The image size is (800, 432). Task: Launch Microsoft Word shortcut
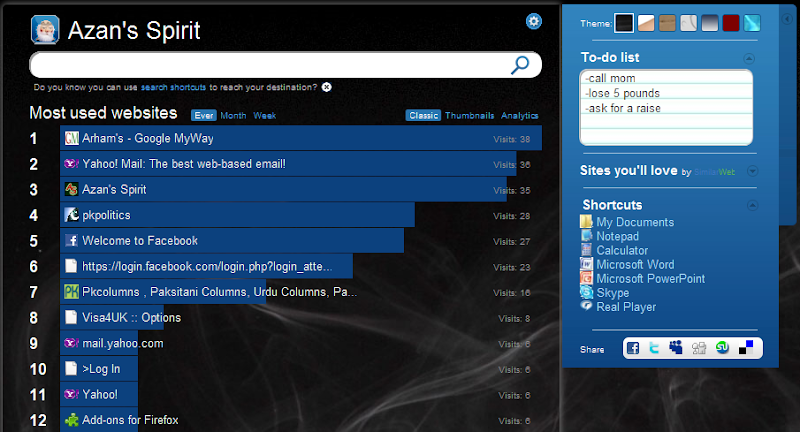pos(635,264)
